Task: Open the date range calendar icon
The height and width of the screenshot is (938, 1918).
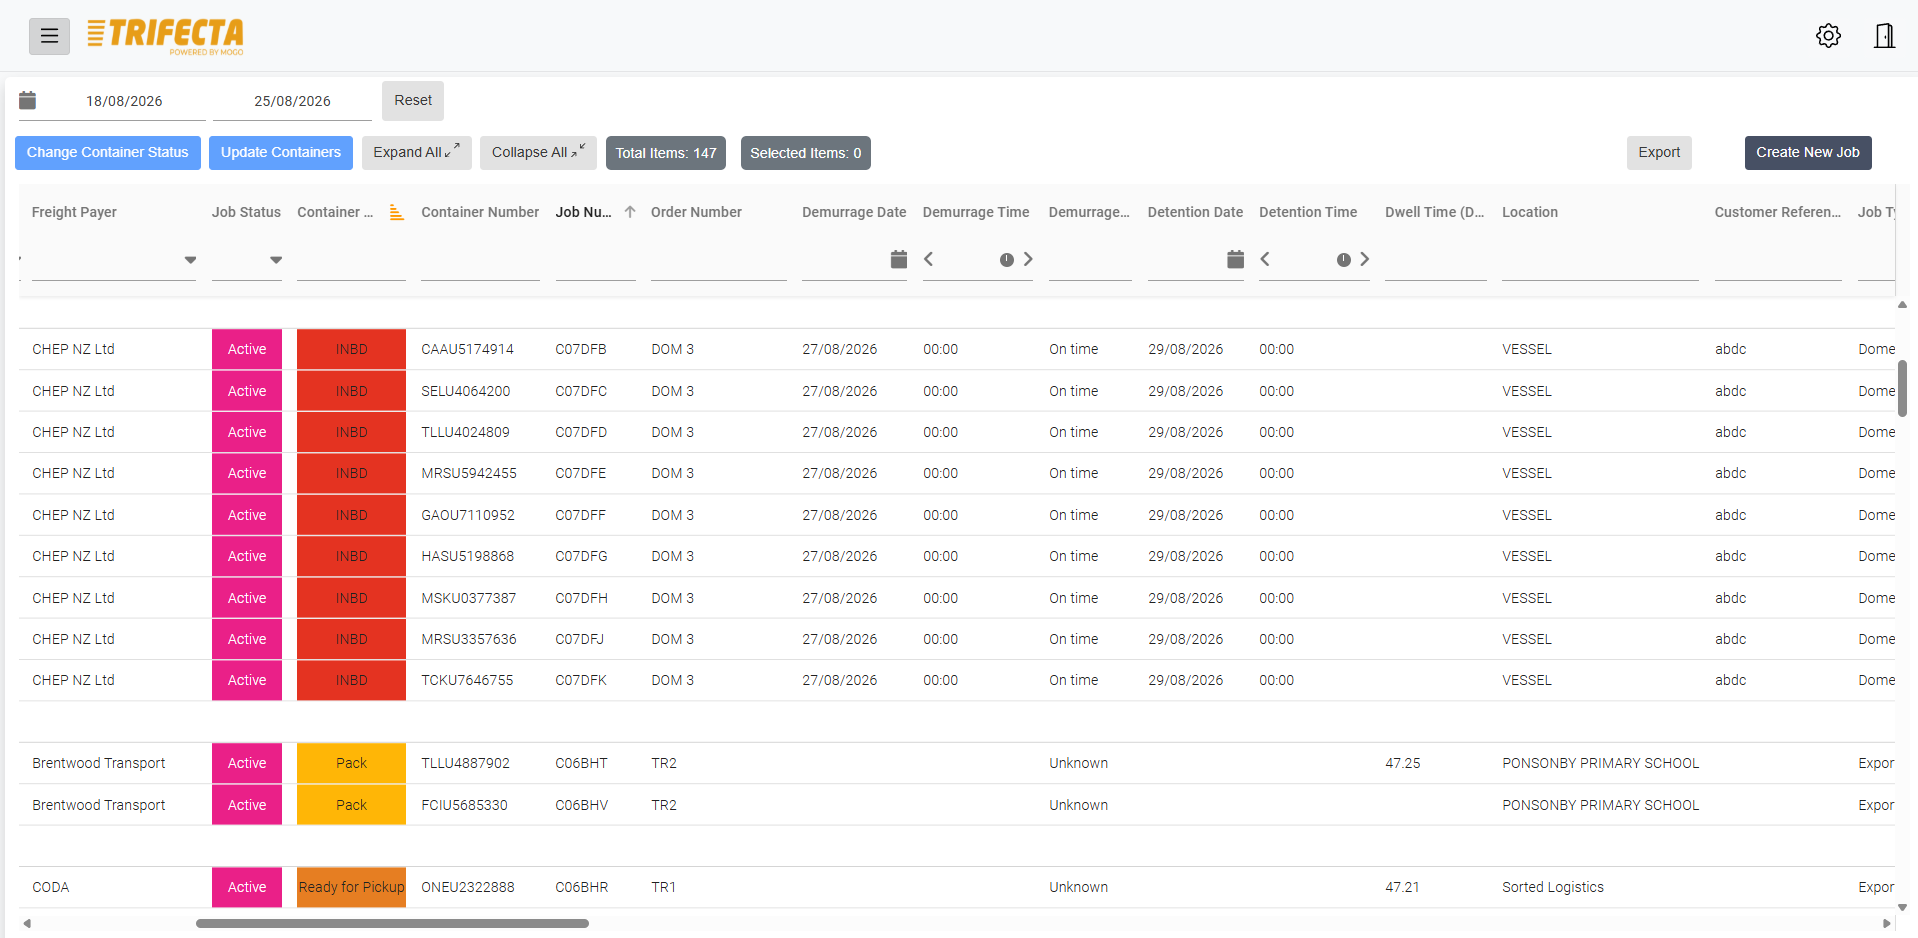Action: coord(28,100)
